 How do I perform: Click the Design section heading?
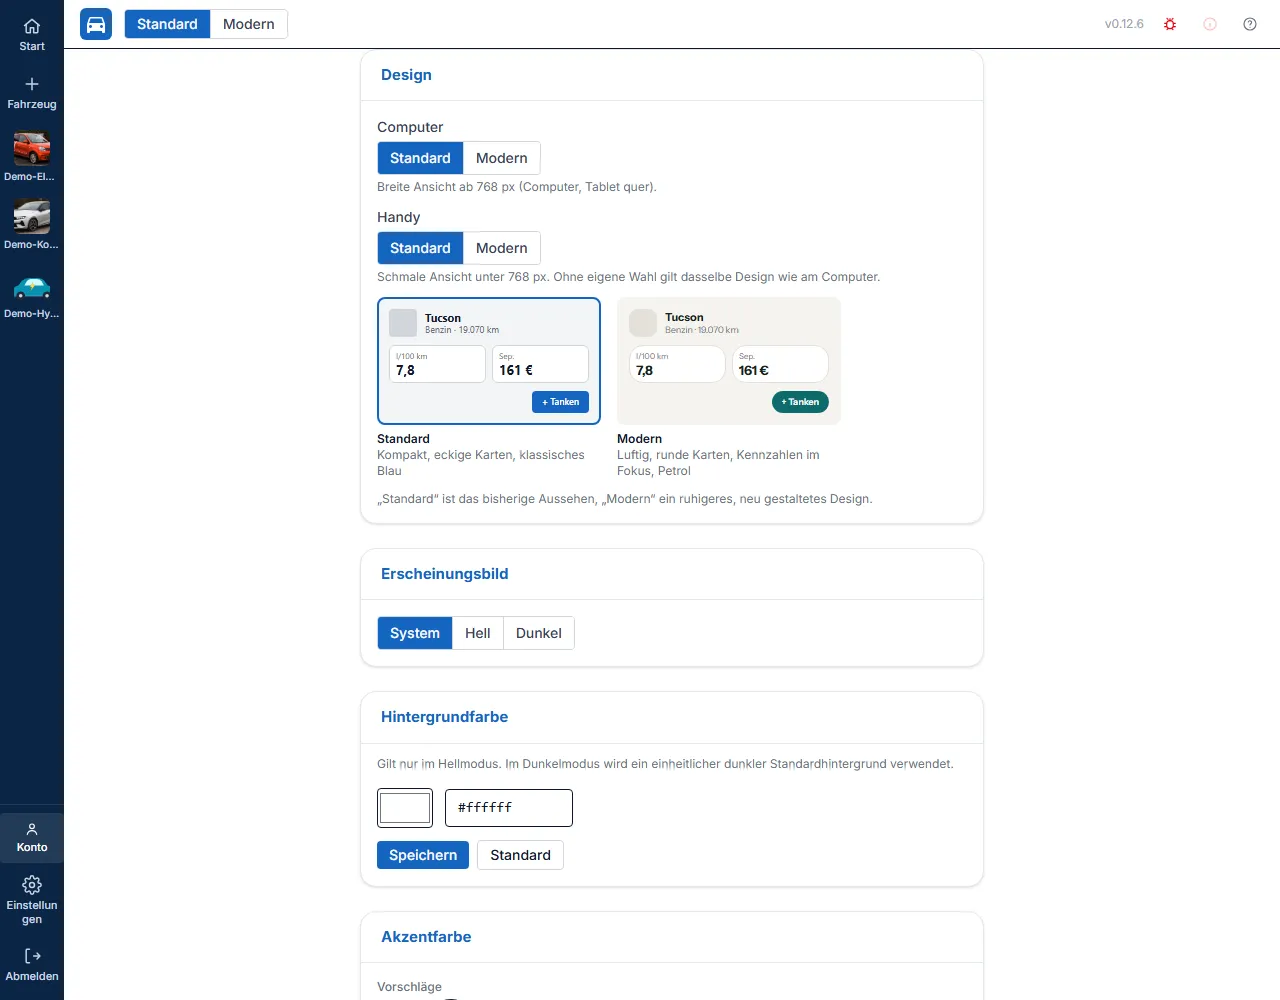pos(406,75)
